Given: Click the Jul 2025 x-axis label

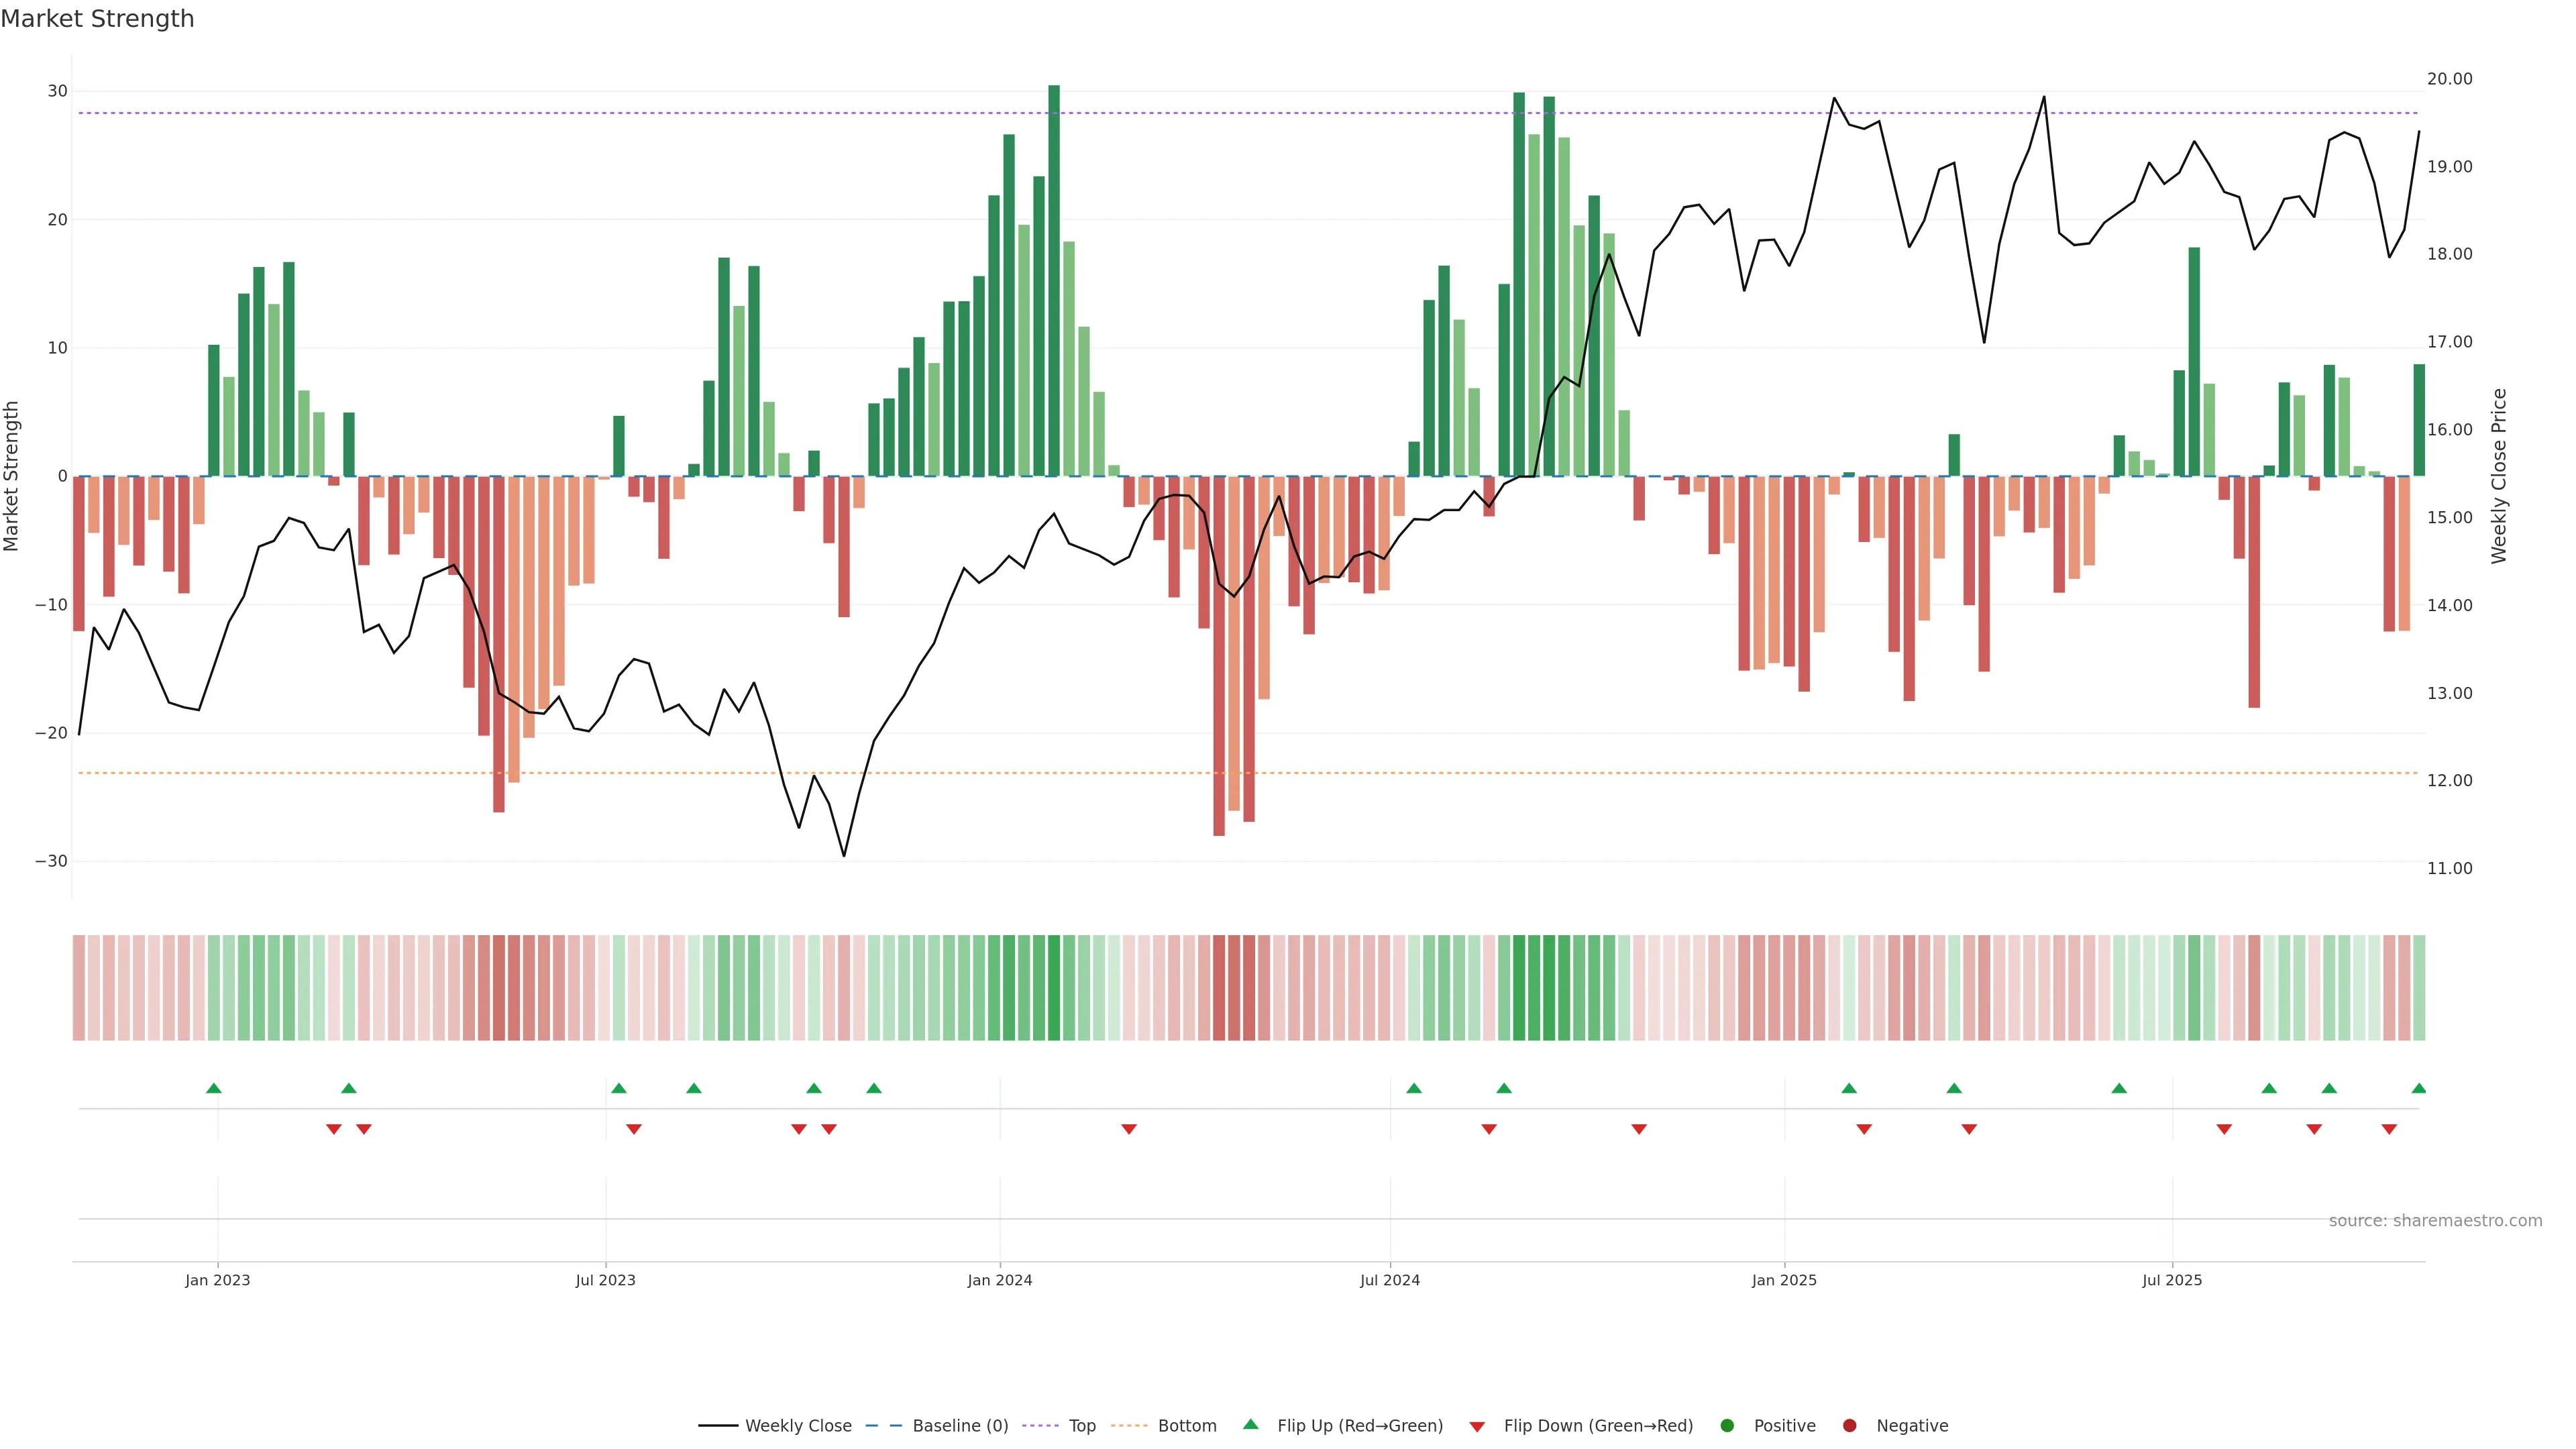Looking at the screenshot, I should coord(2171,1280).
